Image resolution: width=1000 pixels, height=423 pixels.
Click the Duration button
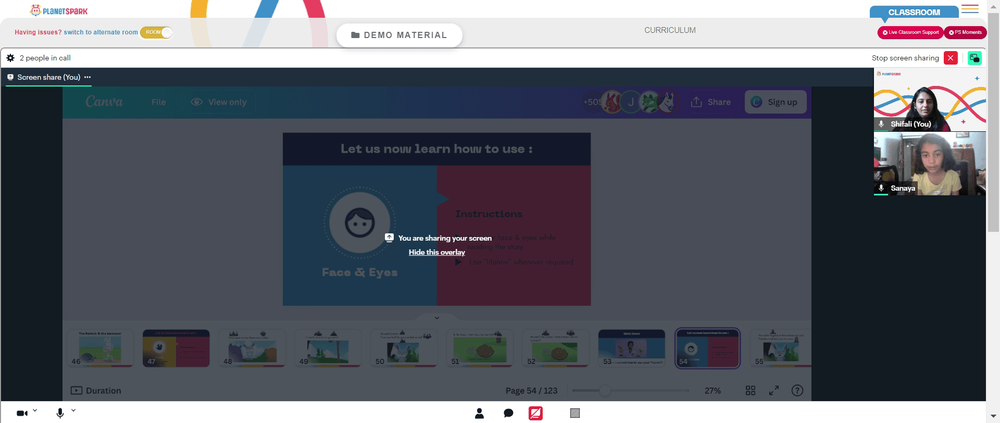click(96, 390)
